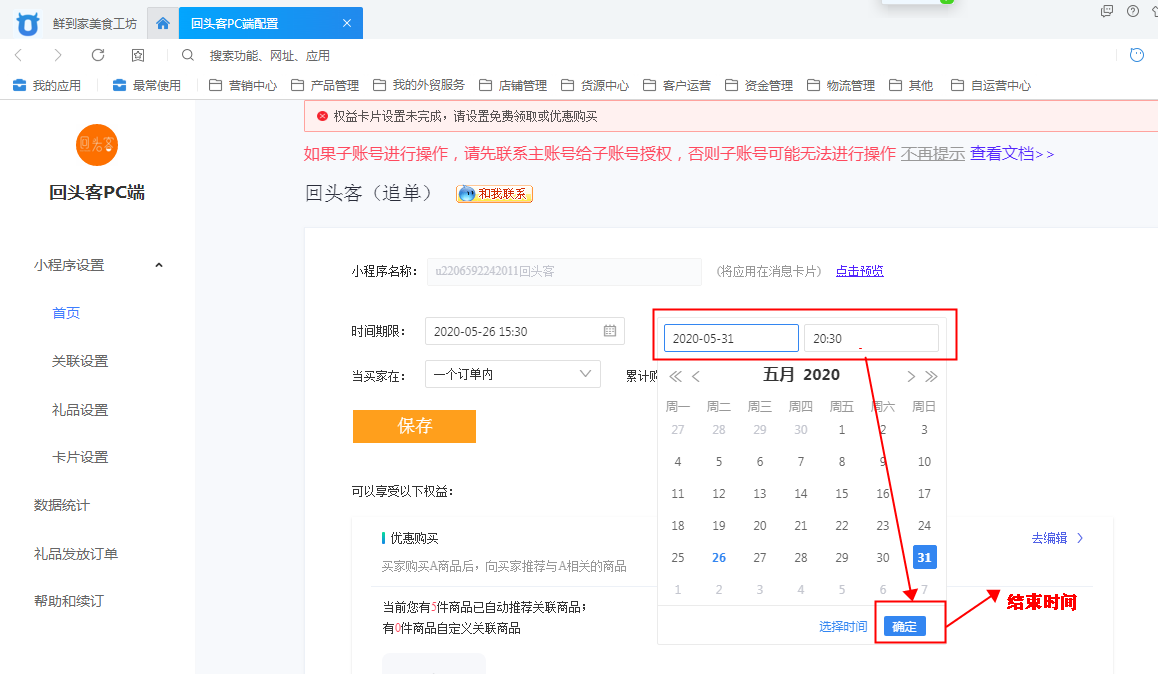Open the 最常使用 bookmark

coord(147,86)
